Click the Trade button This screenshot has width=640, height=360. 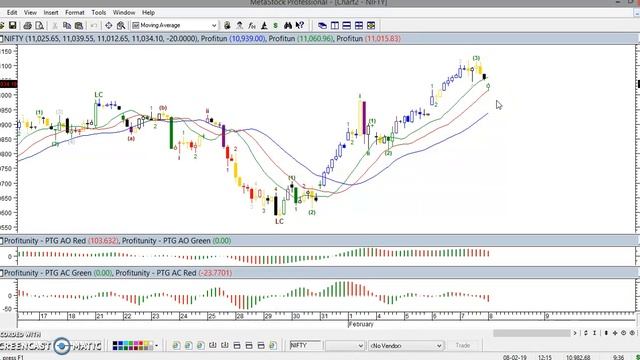tap(463, 346)
